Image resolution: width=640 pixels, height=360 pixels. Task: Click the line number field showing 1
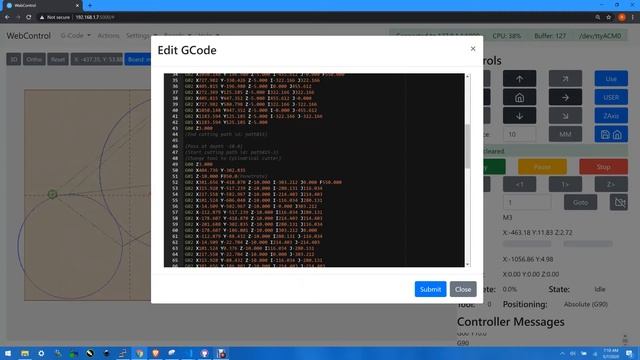point(527,202)
